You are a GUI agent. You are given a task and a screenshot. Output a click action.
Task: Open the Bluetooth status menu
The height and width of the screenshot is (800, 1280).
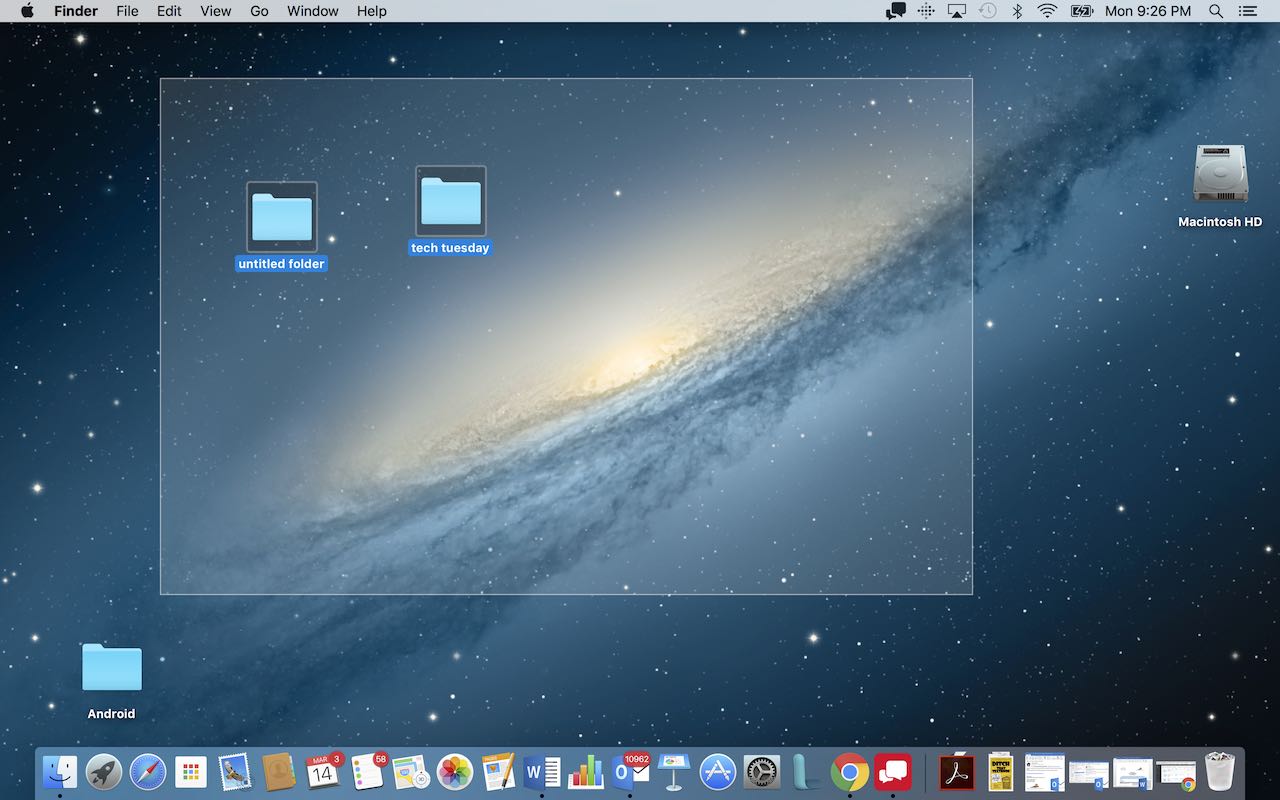tap(1017, 11)
